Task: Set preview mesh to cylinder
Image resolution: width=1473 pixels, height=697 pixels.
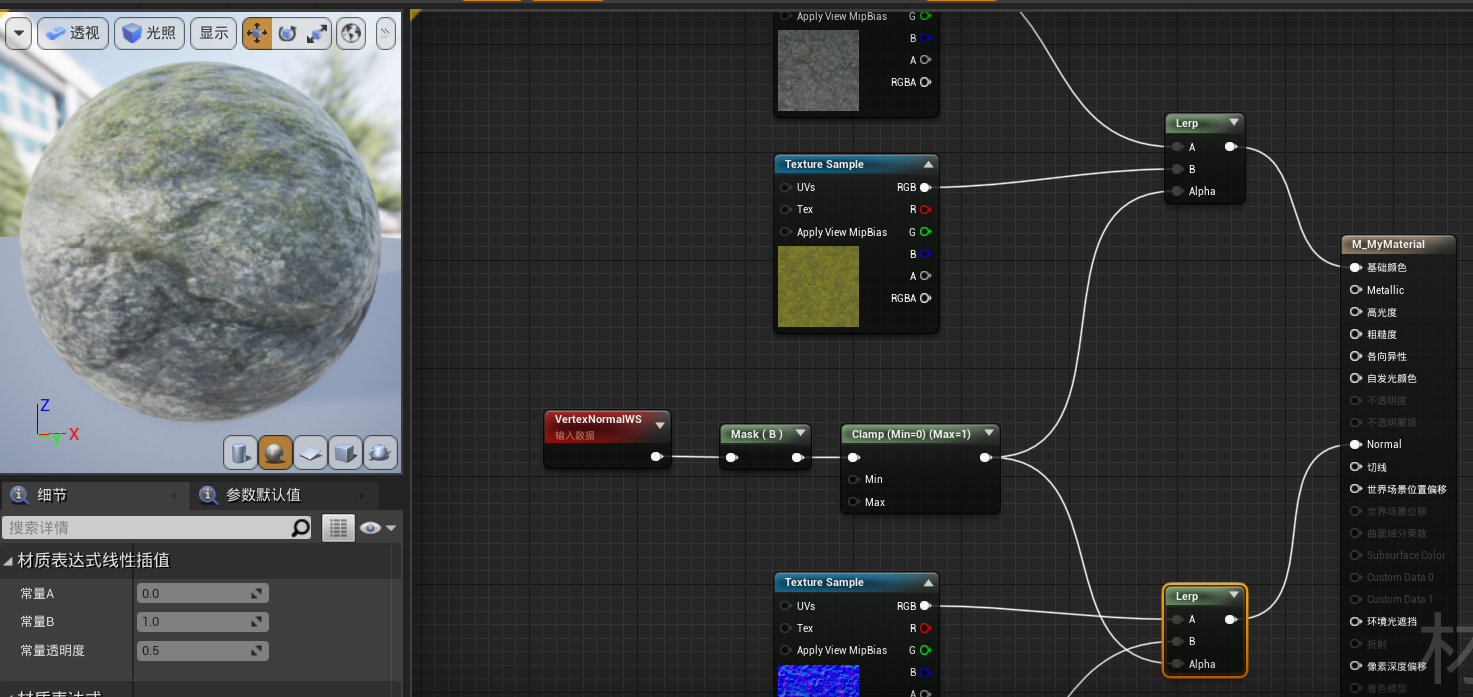Action: pos(240,453)
